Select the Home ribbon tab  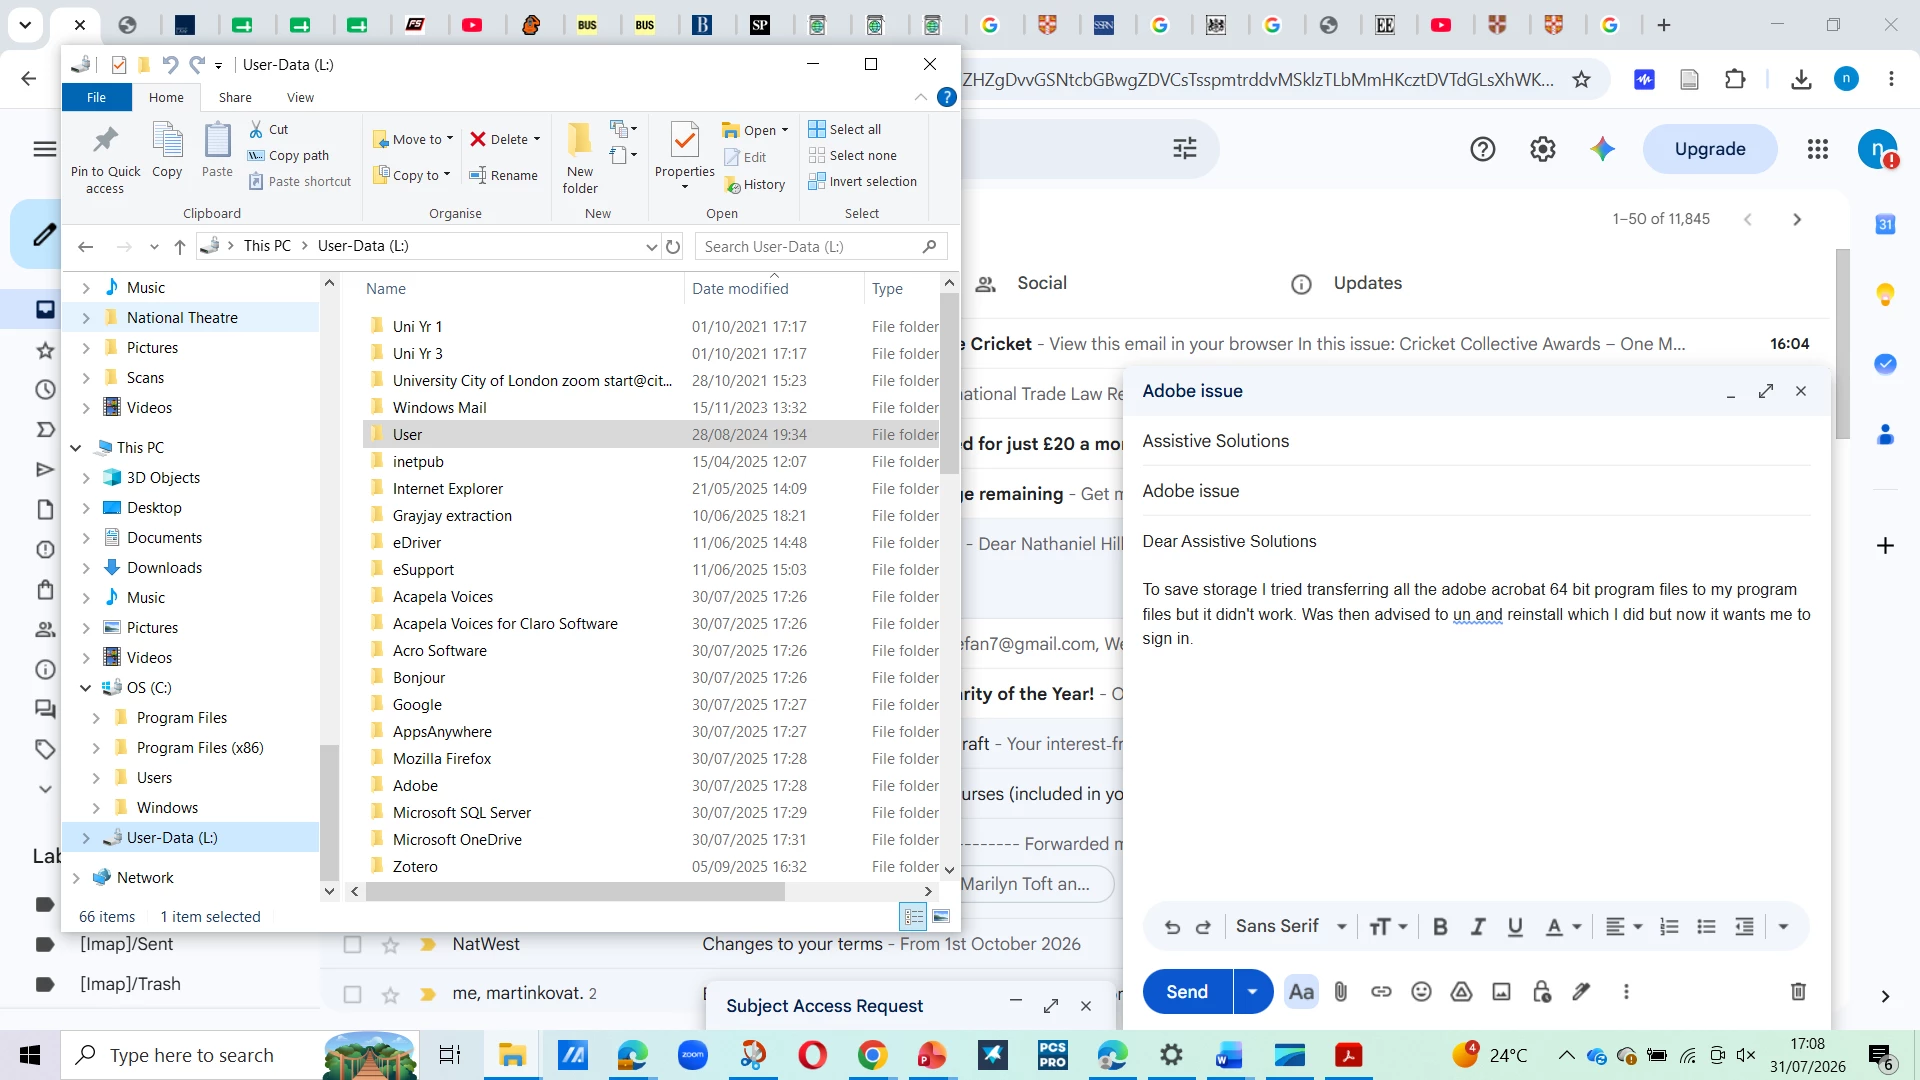tap(166, 97)
